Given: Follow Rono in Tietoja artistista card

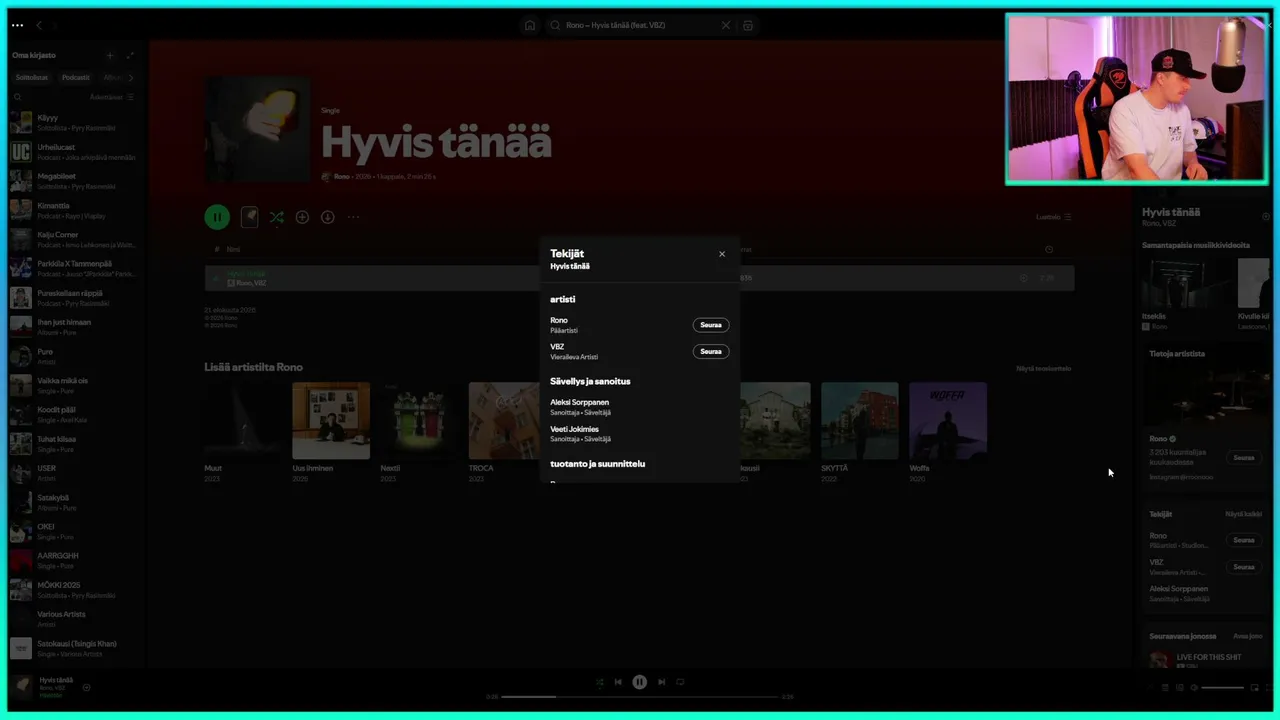Looking at the screenshot, I should tap(1243, 457).
